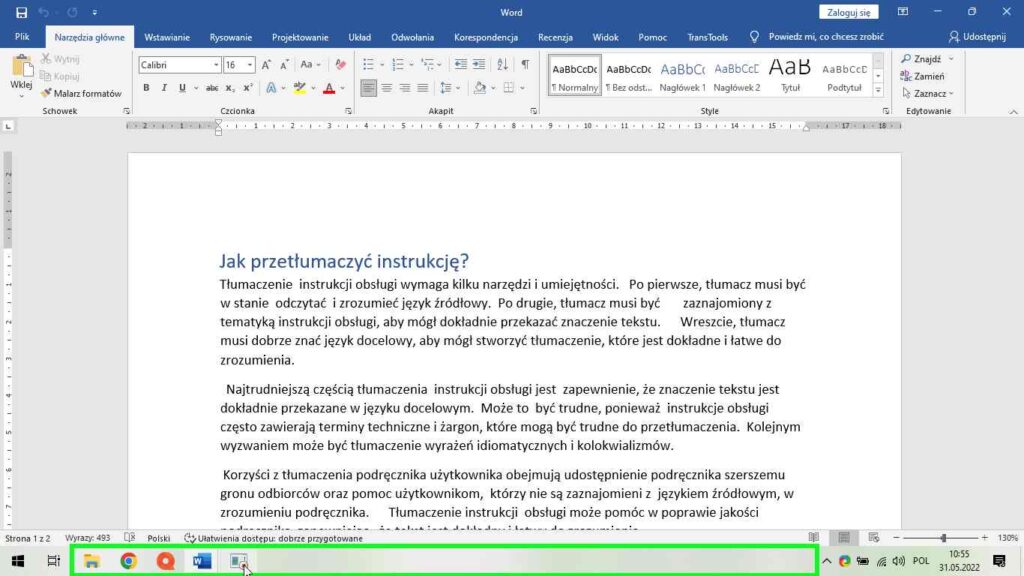The image size is (1024, 576).
Task: Apply strikethrough with the abc icon
Action: 211,88
